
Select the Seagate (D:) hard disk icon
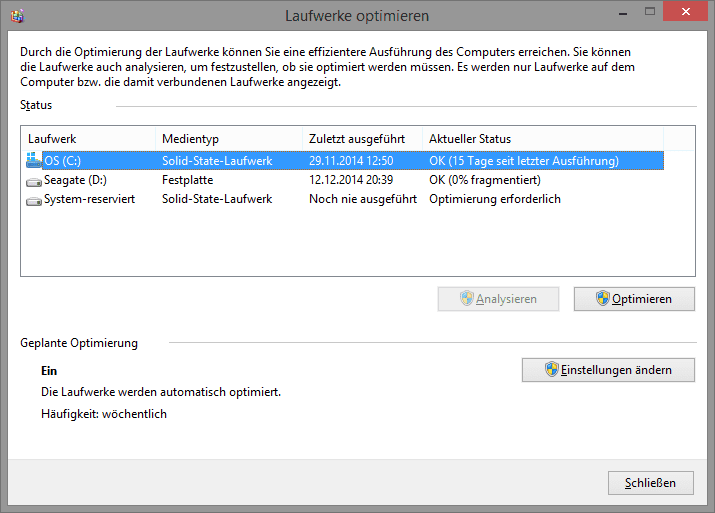pyautogui.click(x=34, y=182)
